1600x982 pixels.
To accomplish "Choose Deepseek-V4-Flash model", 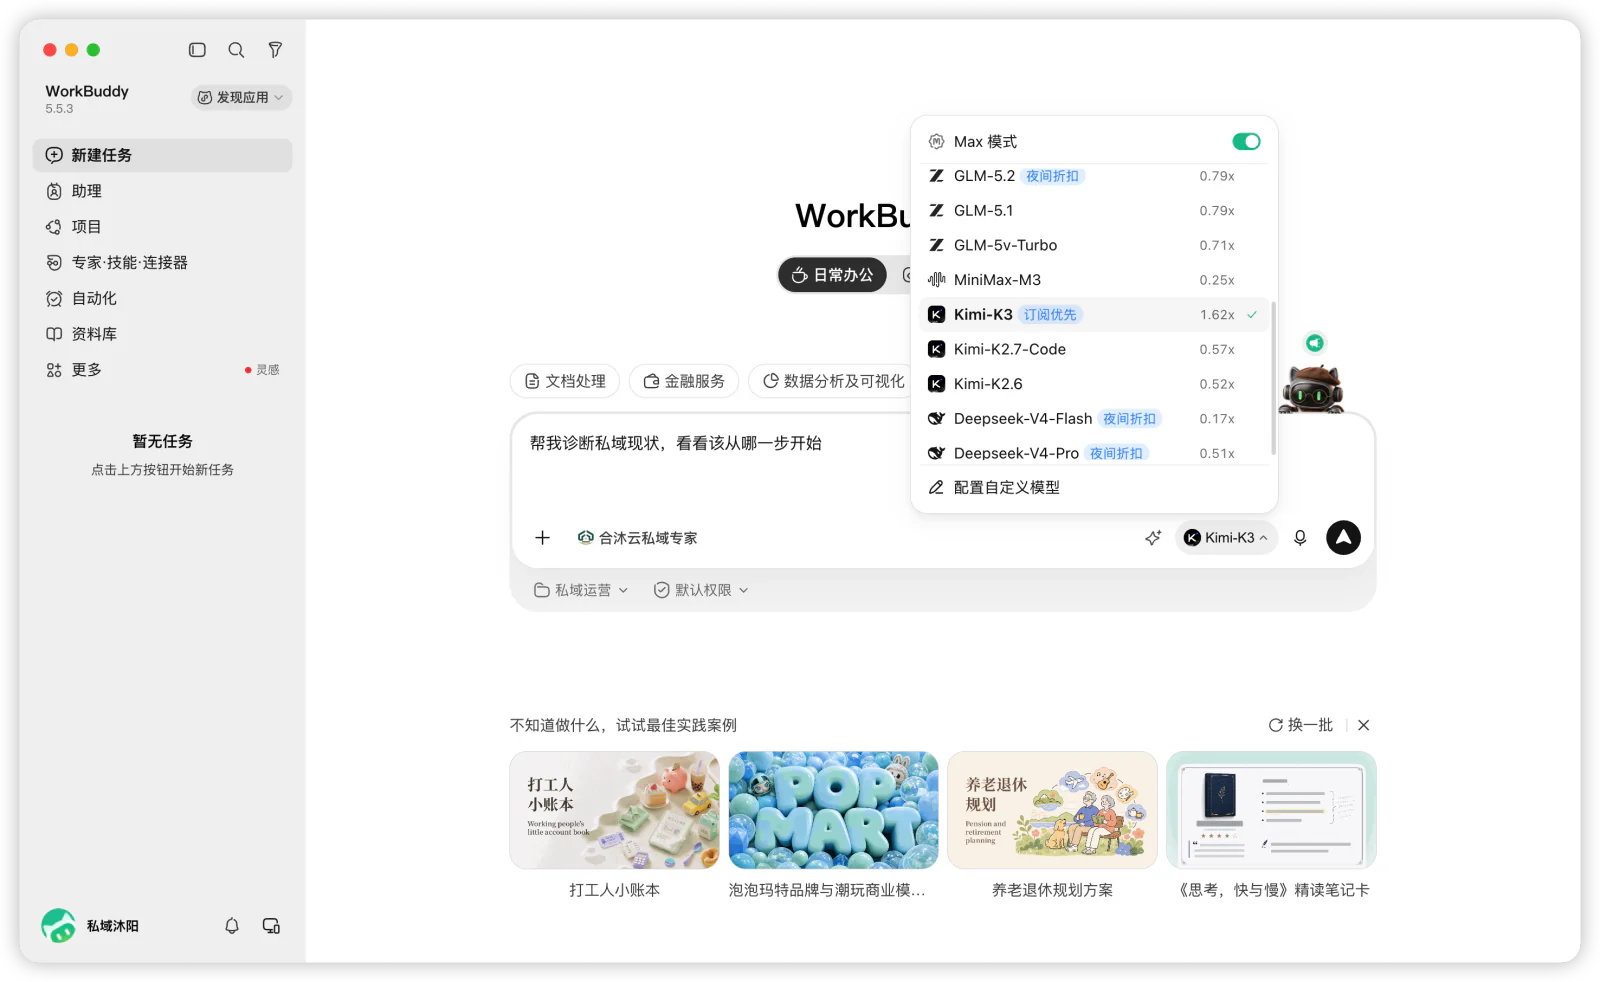I will (x=1094, y=419).
